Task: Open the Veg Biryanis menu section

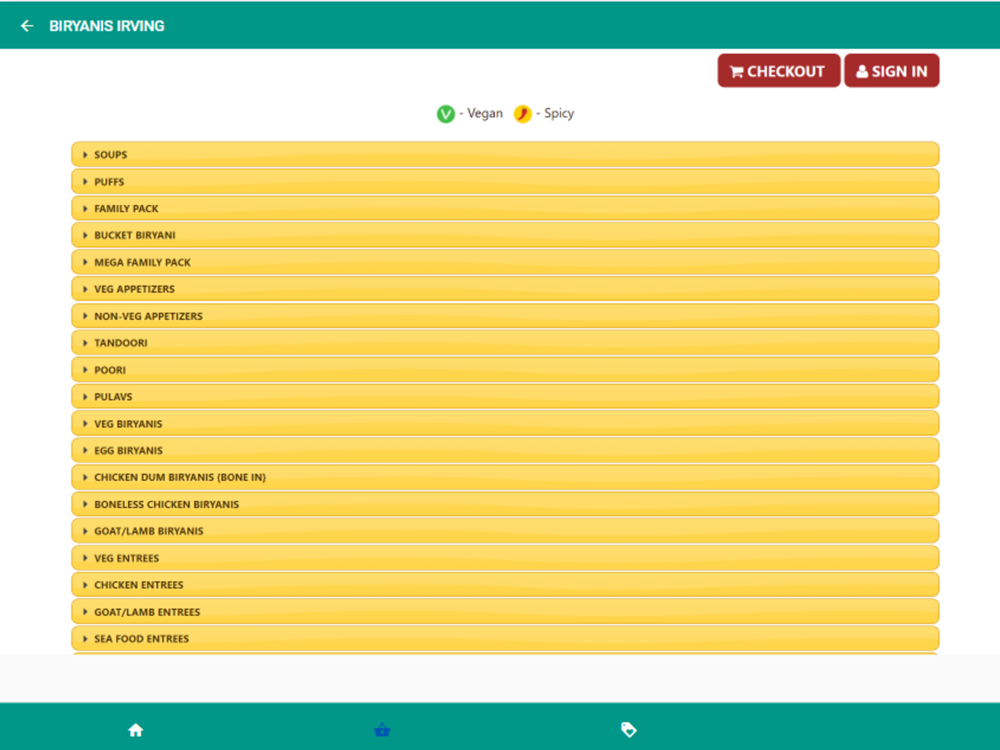Action: [505, 423]
